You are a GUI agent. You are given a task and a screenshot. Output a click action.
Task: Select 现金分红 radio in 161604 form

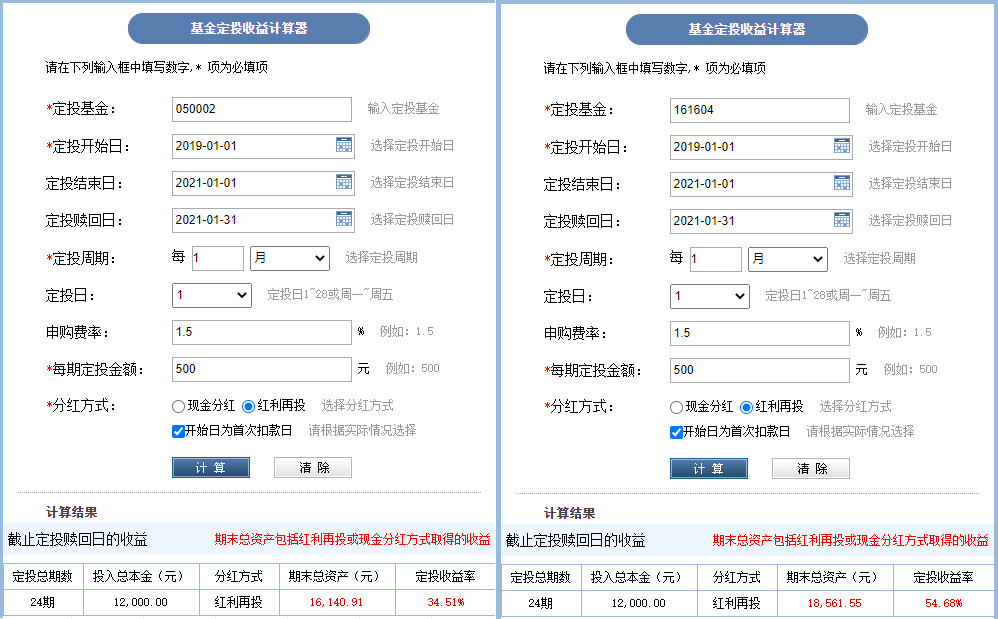pos(676,407)
